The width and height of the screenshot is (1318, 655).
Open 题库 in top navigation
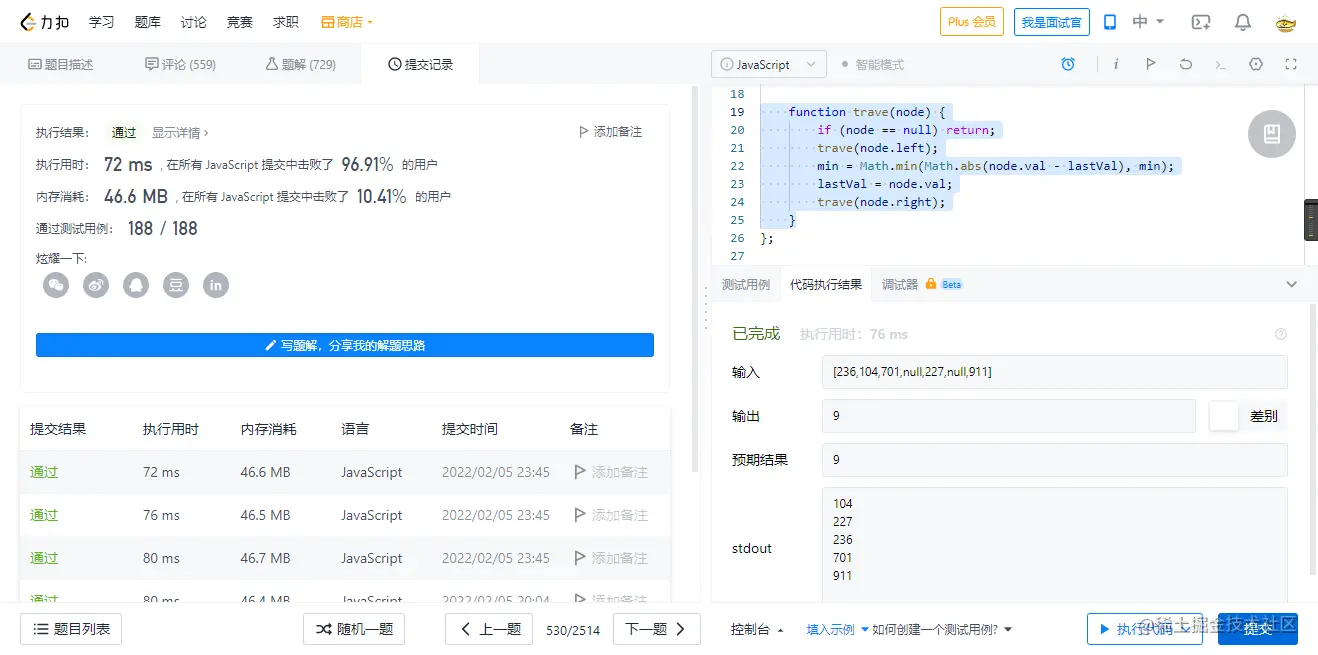[147, 21]
